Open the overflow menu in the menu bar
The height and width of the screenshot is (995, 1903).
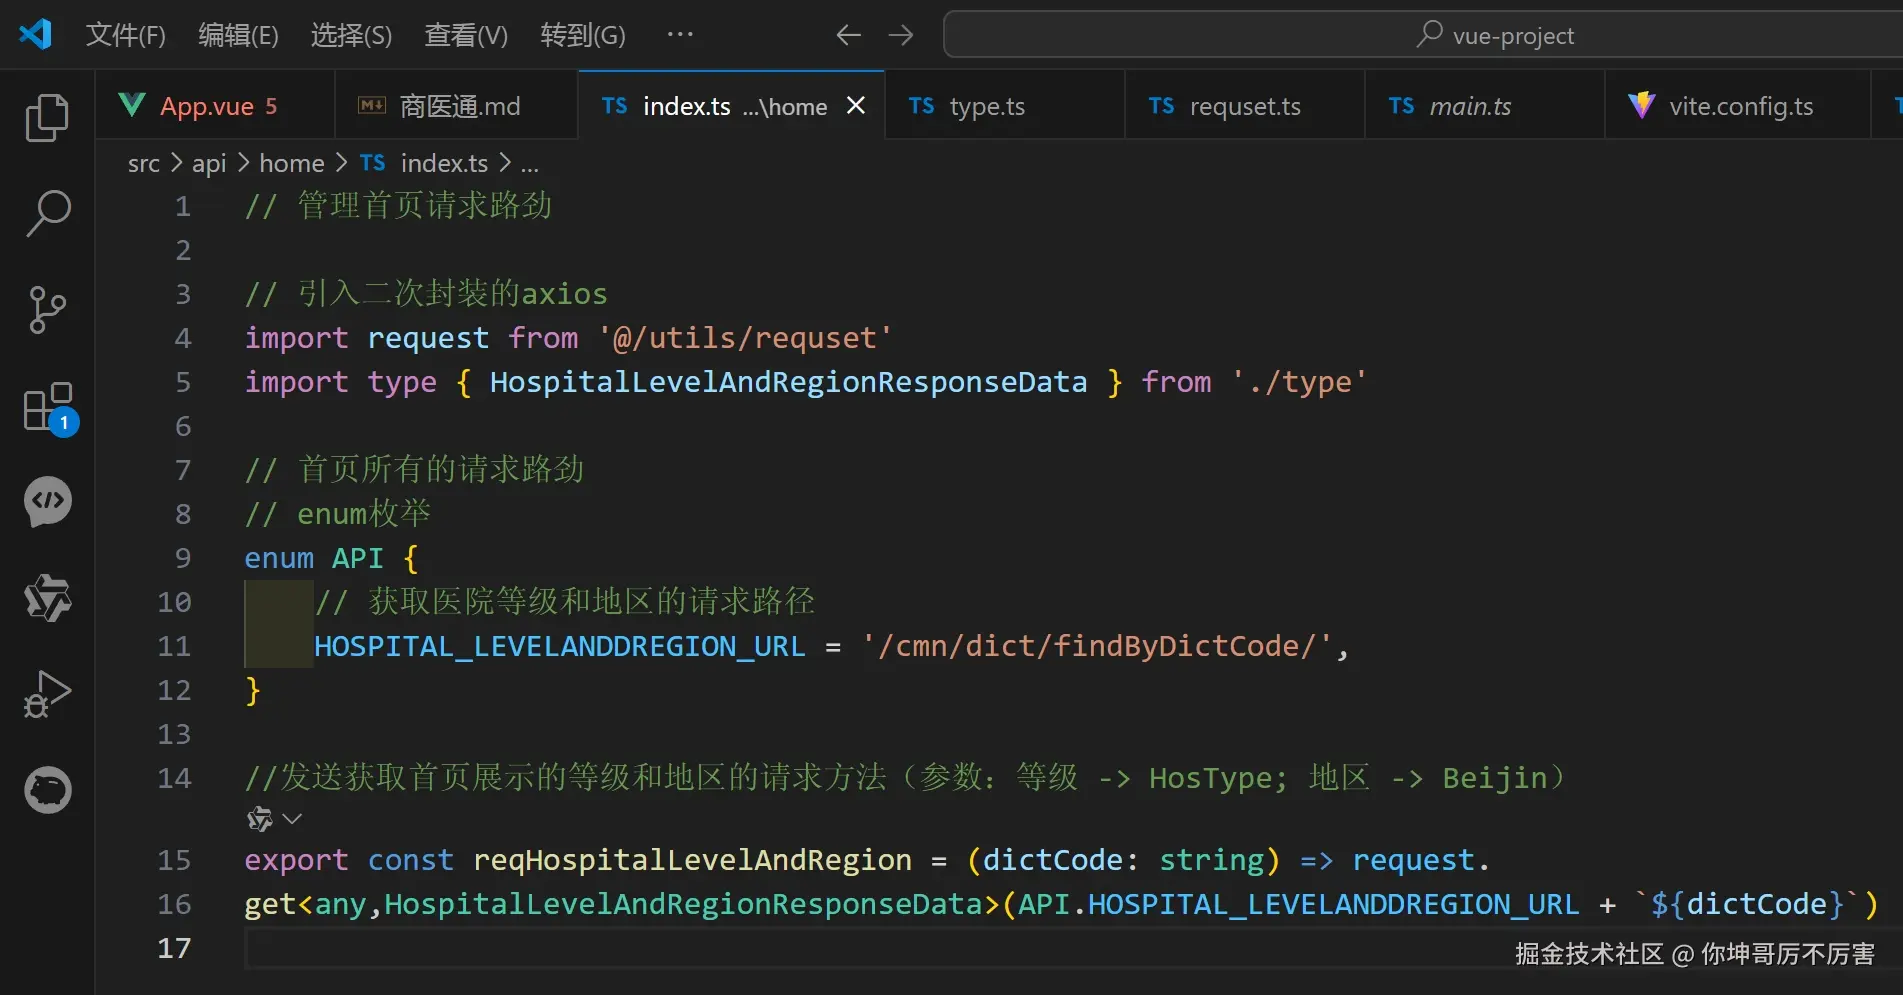click(679, 35)
